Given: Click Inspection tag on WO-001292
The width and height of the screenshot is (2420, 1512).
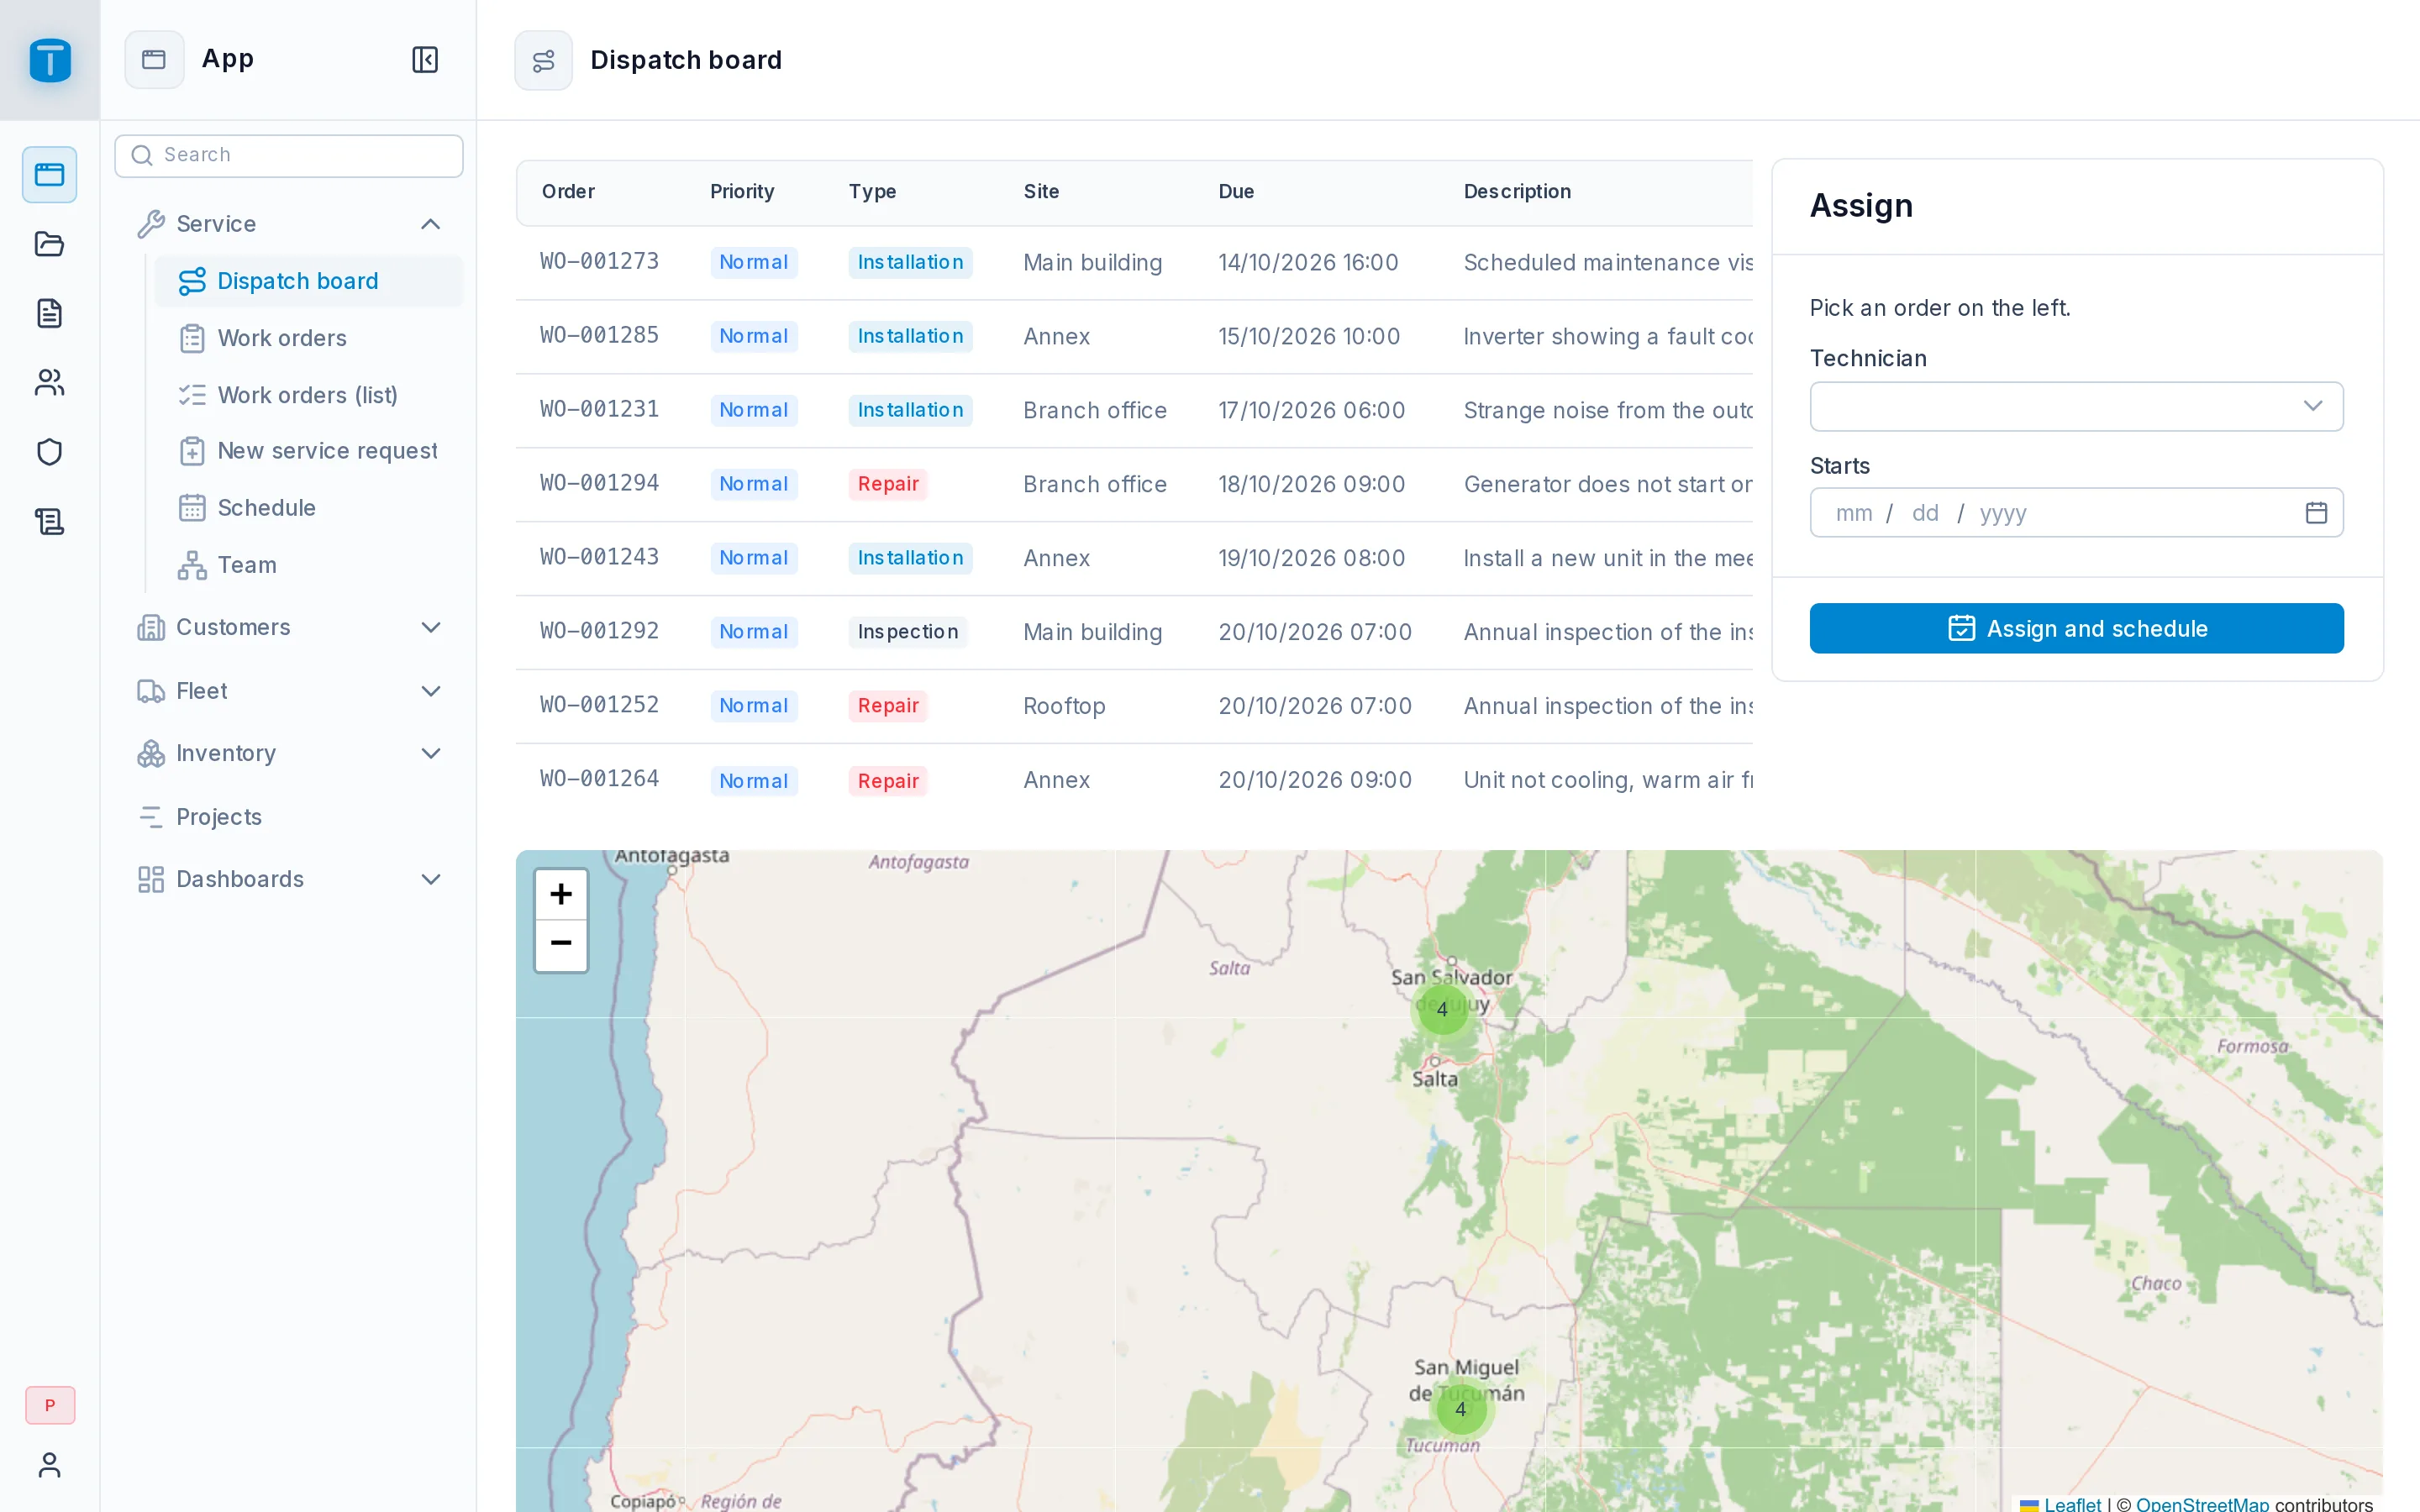Looking at the screenshot, I should coord(907,632).
